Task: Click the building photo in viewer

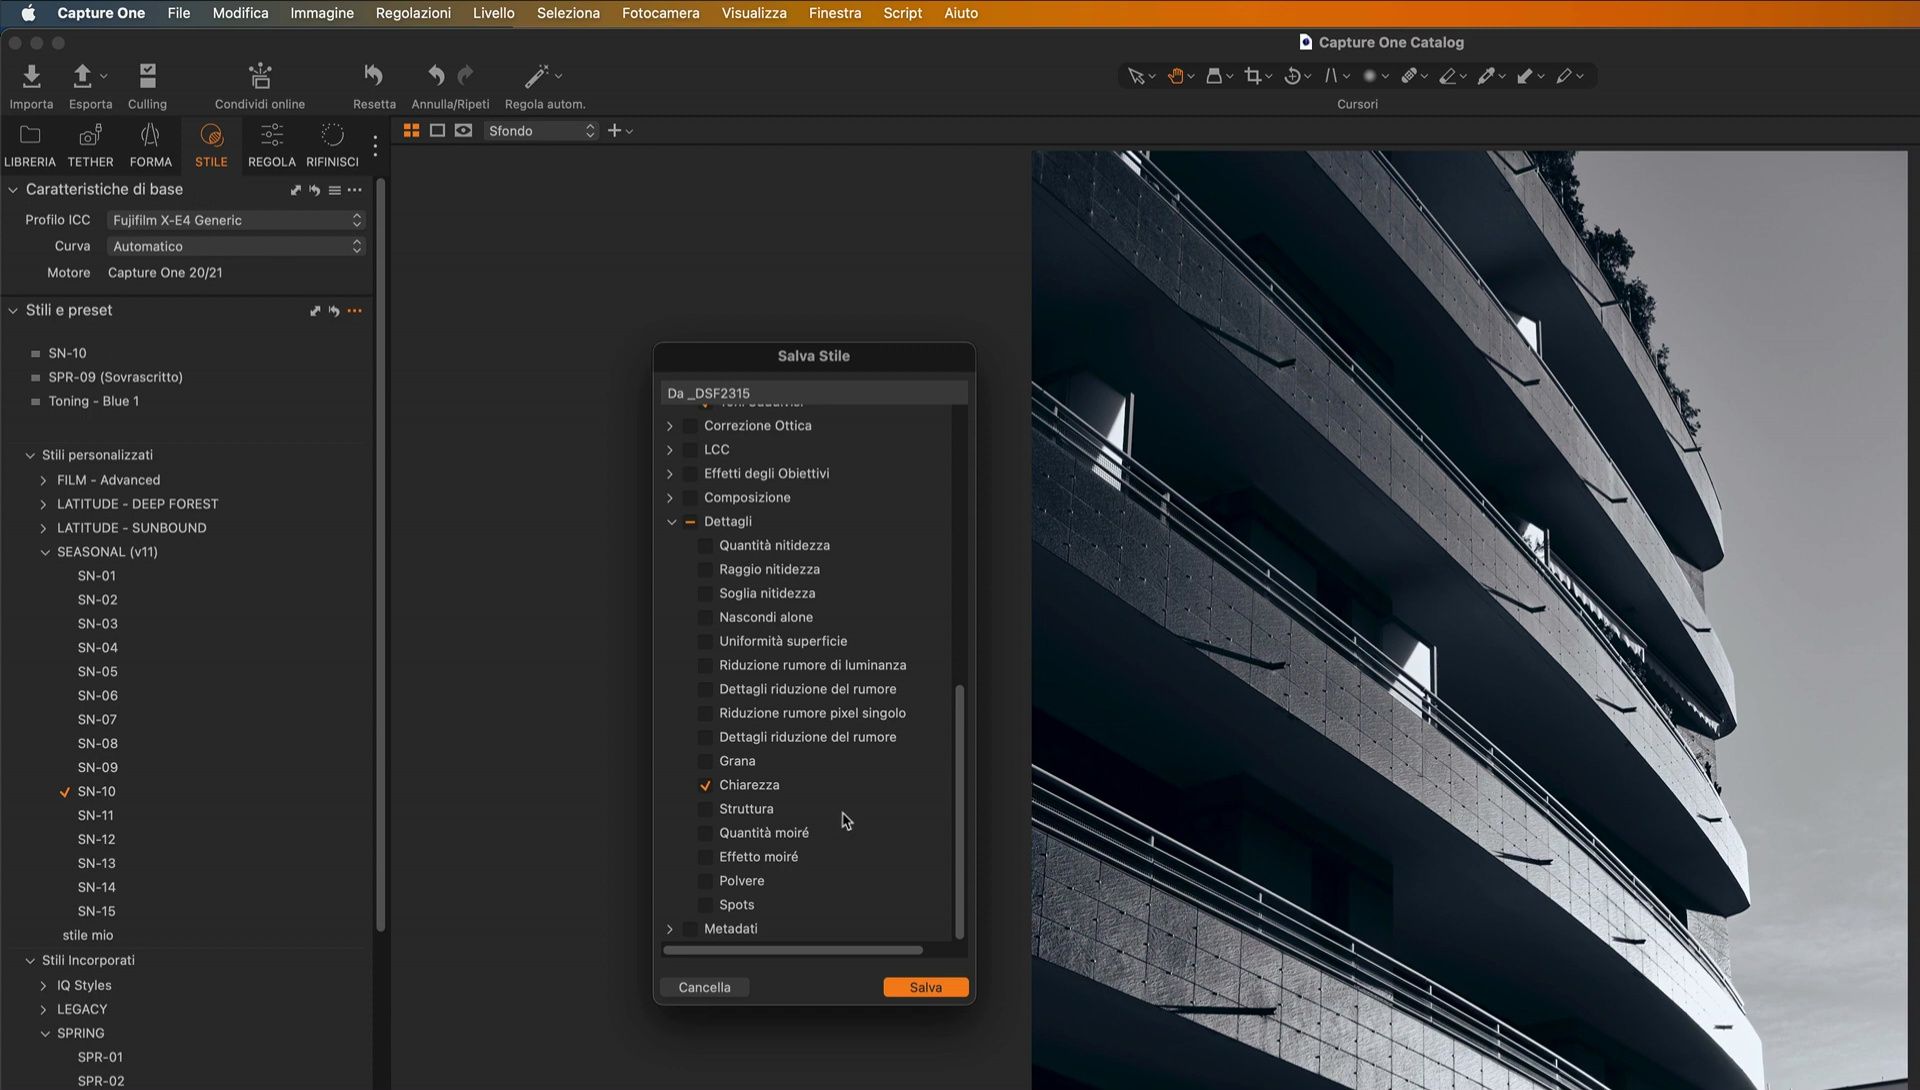Action: click(1469, 620)
